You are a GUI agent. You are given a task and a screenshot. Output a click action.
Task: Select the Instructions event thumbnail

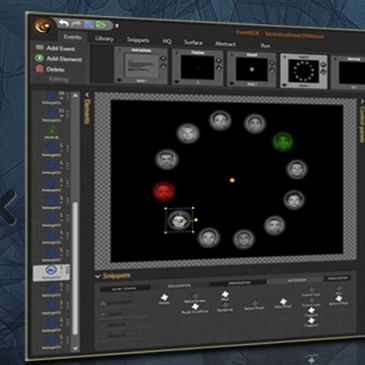(141, 65)
